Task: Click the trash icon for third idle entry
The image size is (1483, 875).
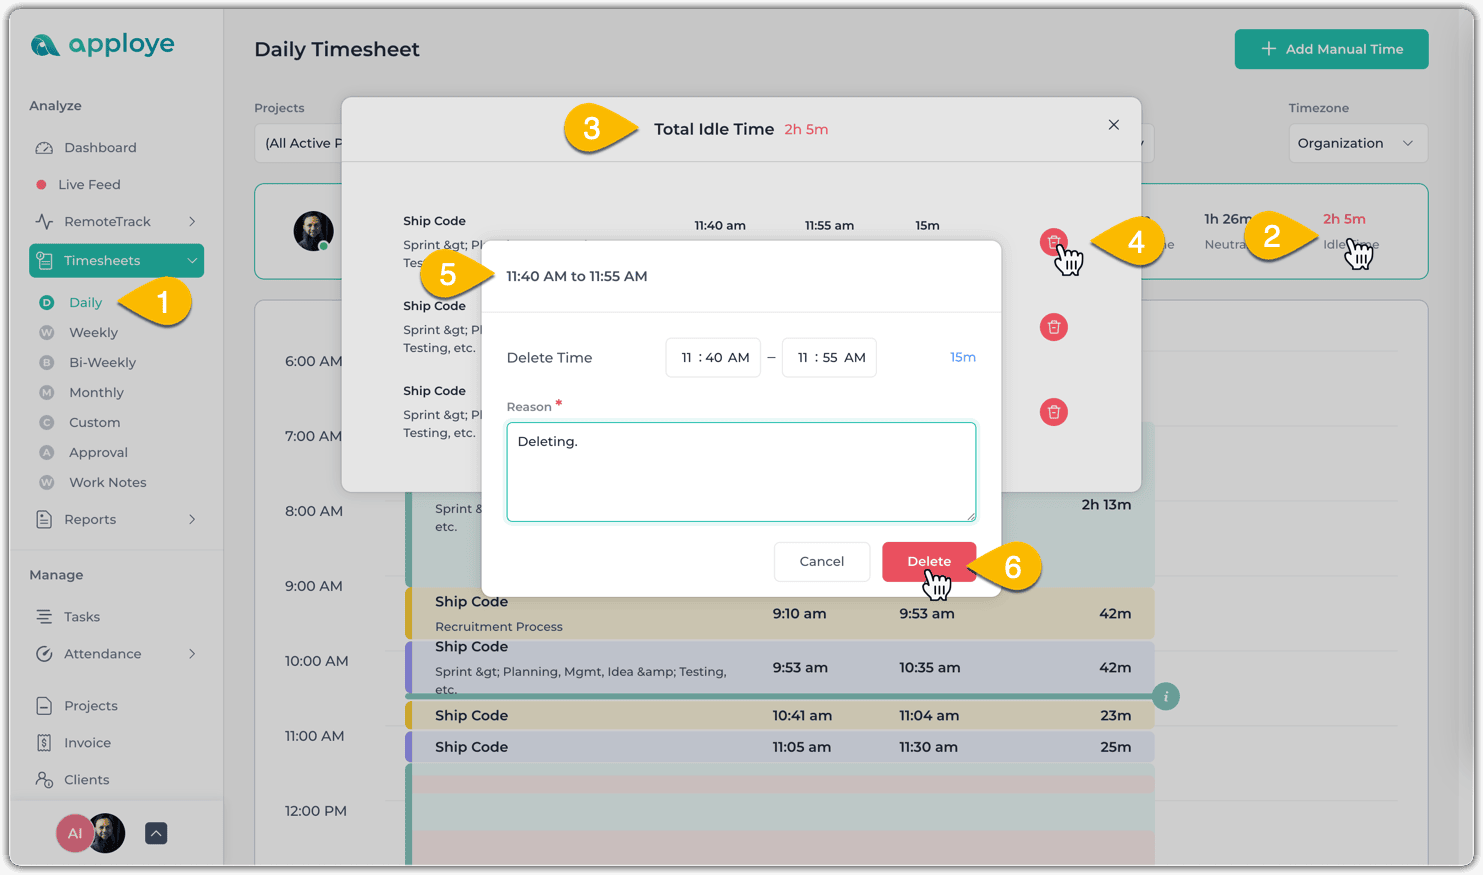Action: pos(1053,412)
